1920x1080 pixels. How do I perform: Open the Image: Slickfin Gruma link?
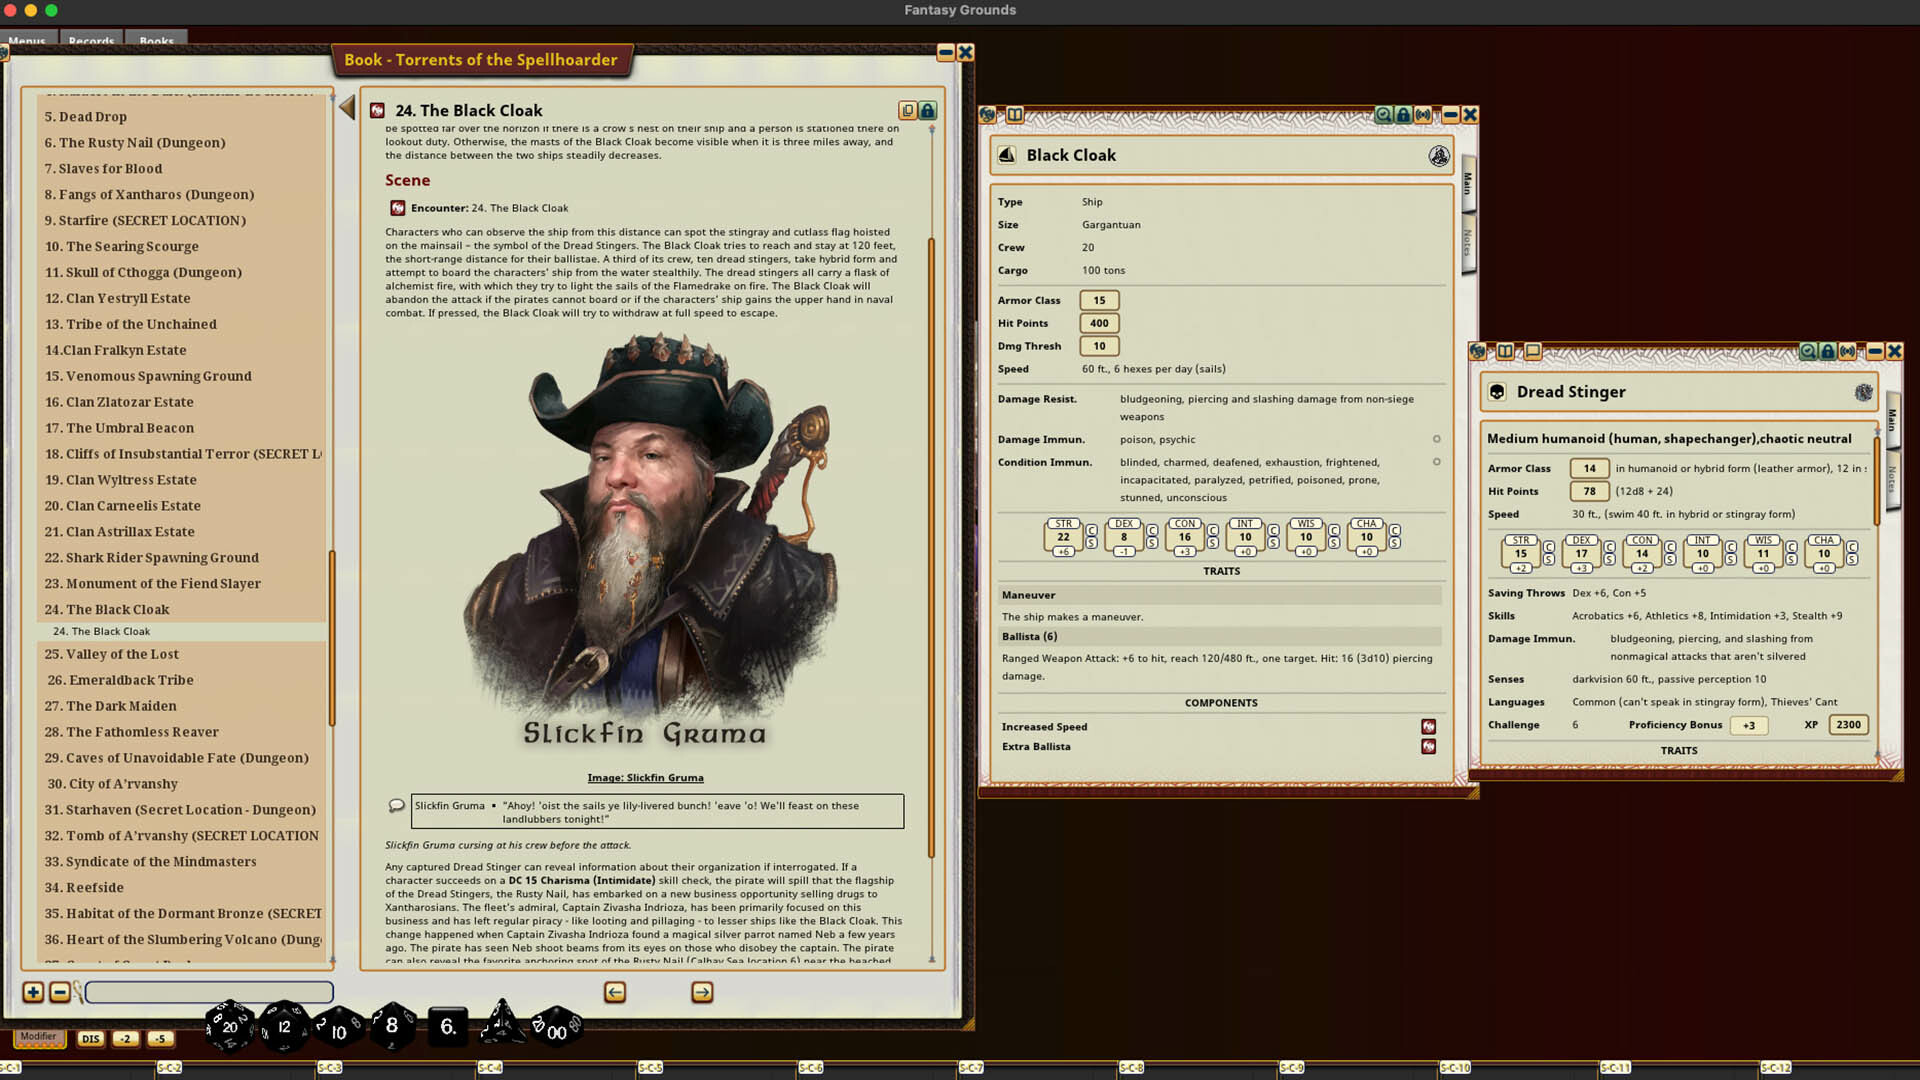645,777
